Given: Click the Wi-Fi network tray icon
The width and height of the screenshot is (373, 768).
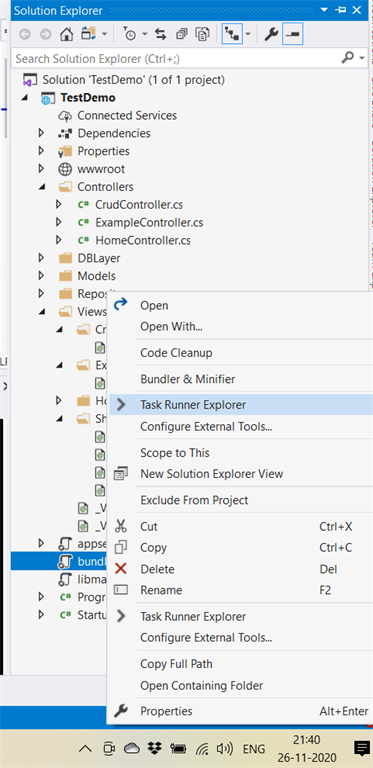Looking at the screenshot, I should tap(202, 748).
